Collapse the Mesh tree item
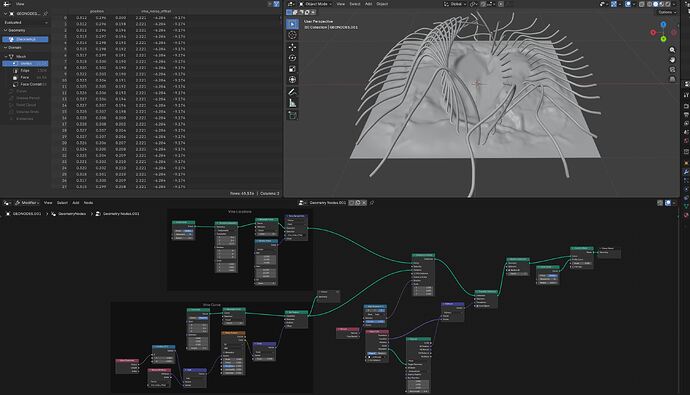This screenshot has height=395, width=690. click(x=6, y=57)
